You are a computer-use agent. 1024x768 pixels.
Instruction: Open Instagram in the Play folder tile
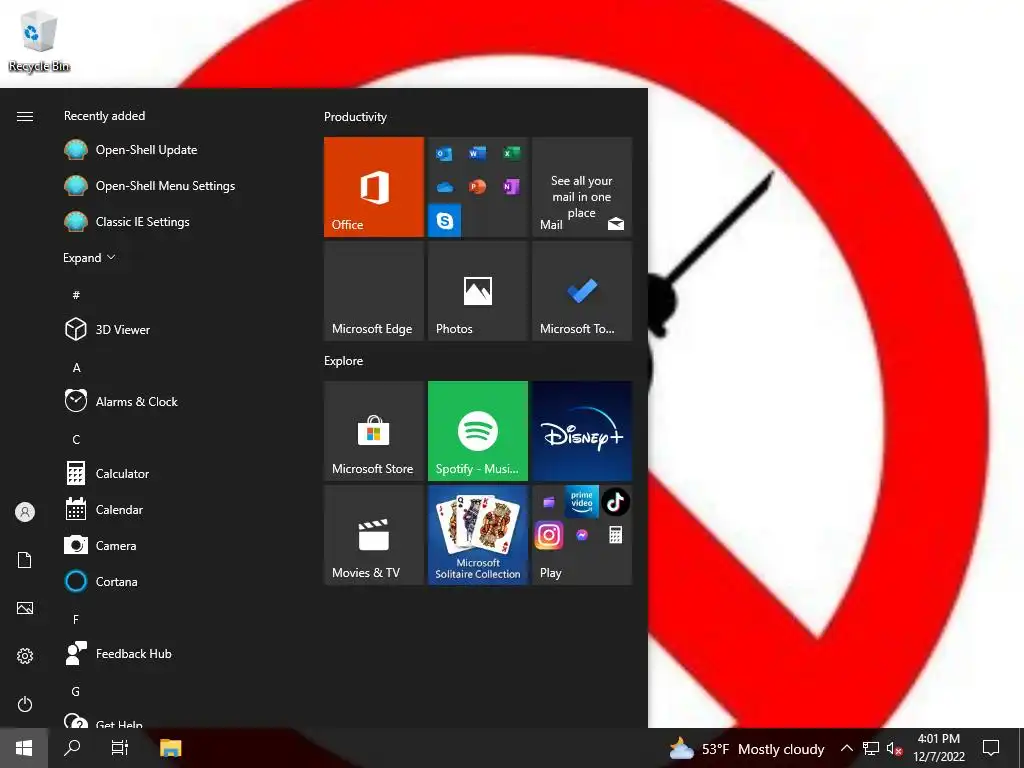tap(549, 536)
